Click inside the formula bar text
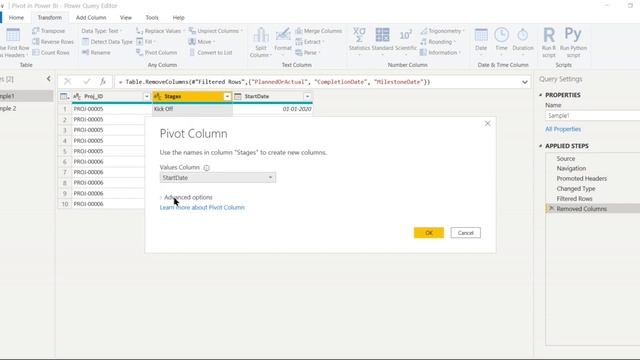 click(x=274, y=82)
